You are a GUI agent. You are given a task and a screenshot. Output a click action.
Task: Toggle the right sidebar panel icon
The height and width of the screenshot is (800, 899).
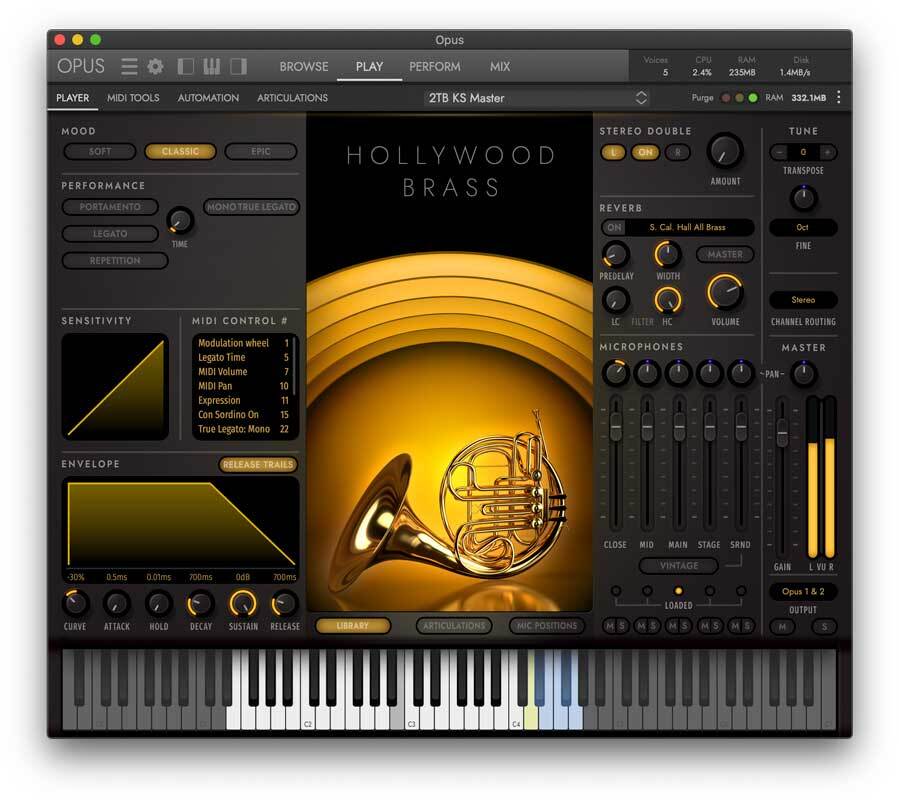point(238,67)
